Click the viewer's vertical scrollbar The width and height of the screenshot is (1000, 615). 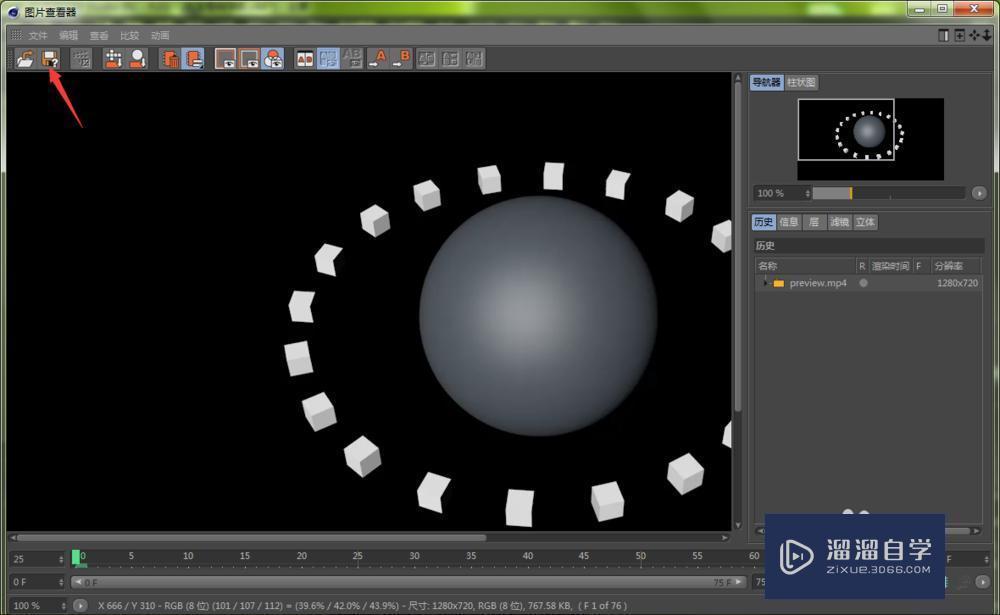[738, 246]
